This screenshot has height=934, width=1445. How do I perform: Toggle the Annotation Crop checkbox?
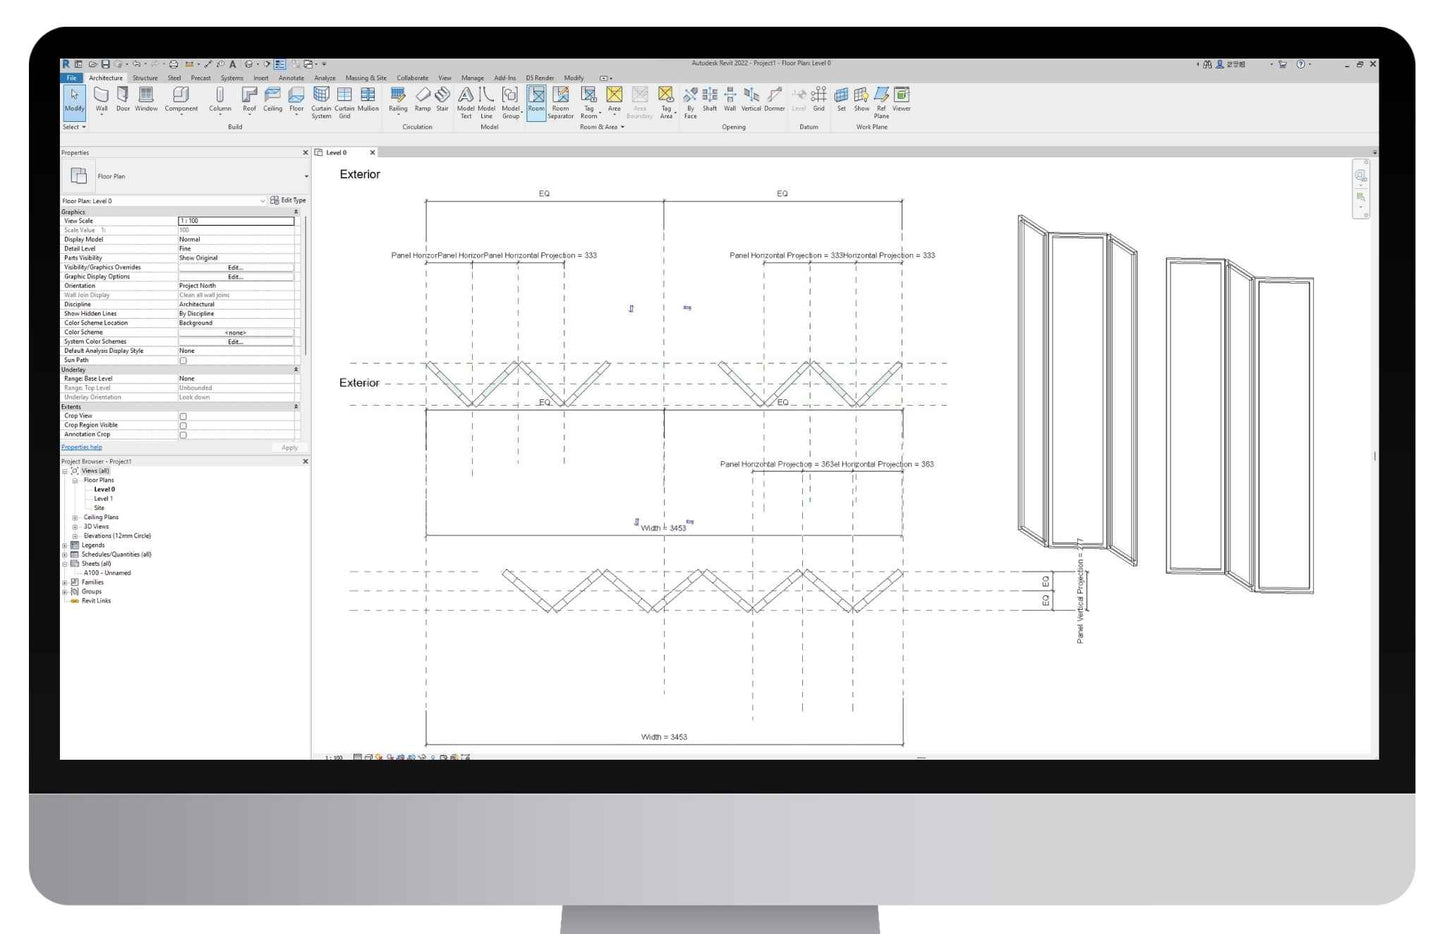tap(183, 435)
